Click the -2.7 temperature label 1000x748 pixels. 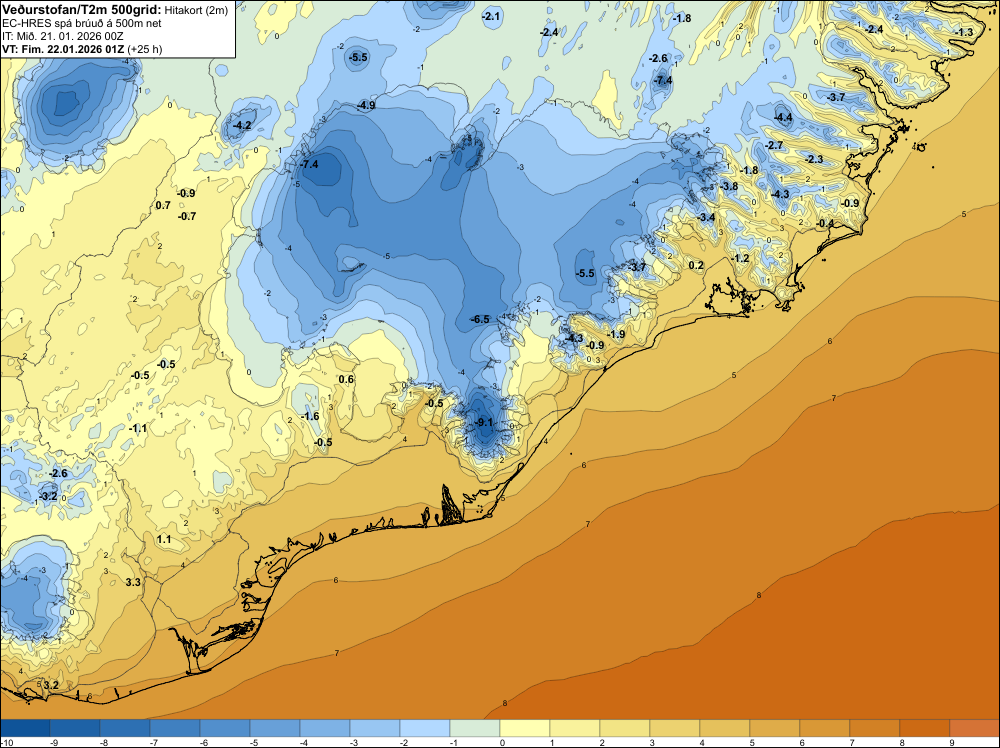tap(774, 146)
